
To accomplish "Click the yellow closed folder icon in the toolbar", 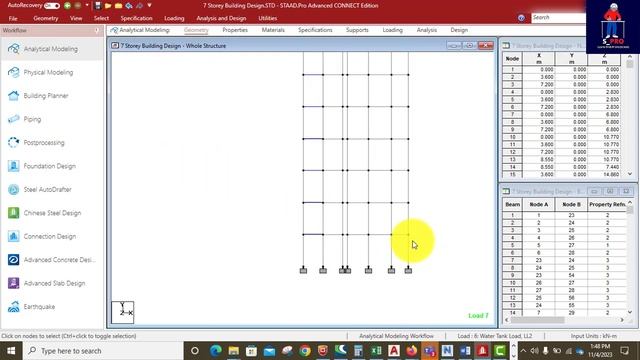I will point(118,6).
